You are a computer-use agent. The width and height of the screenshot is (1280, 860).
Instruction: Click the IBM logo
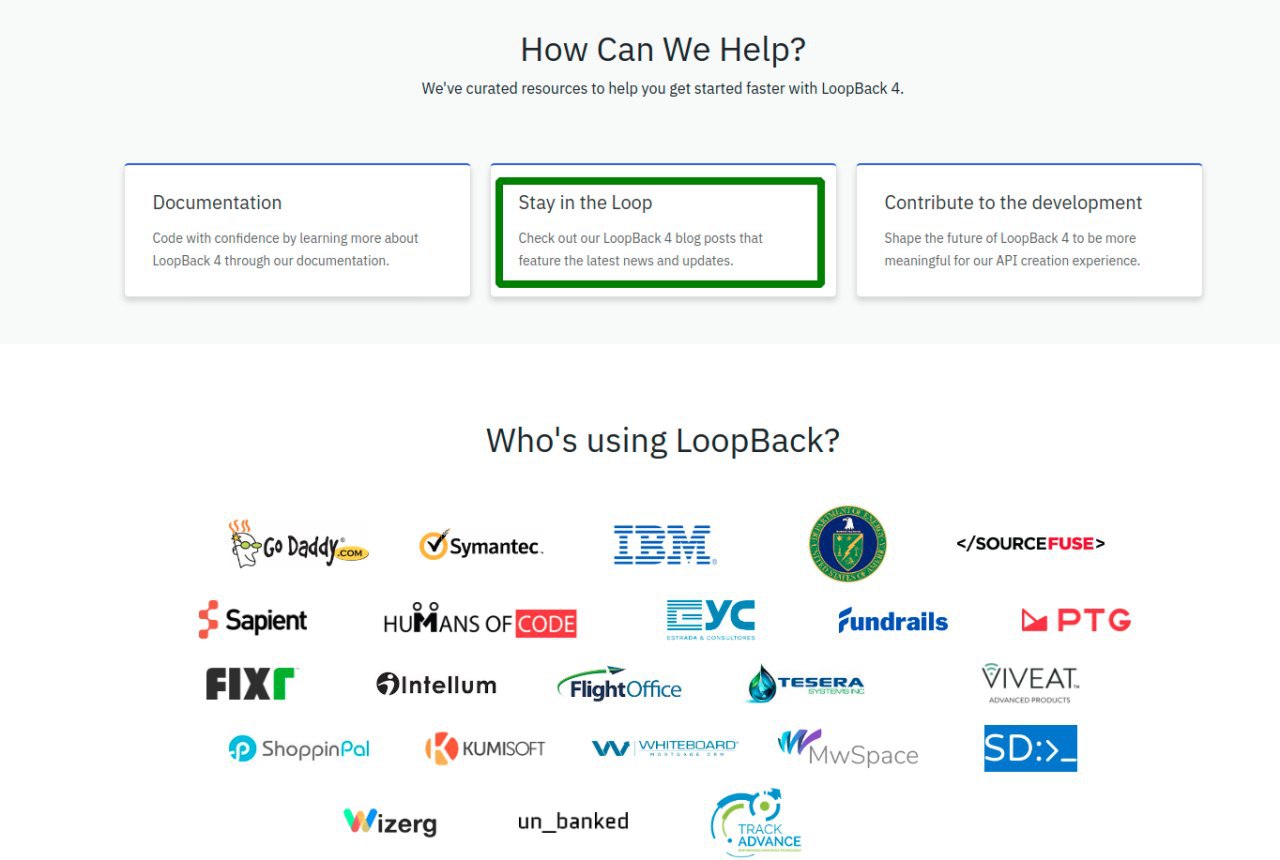click(664, 545)
